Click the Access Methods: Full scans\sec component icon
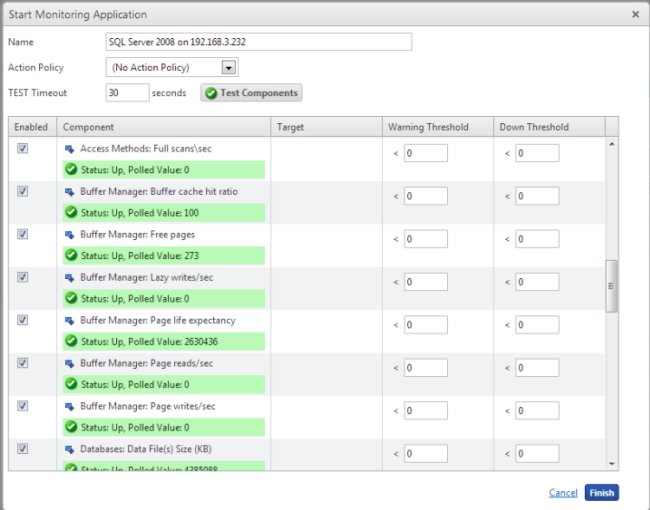 [69, 149]
